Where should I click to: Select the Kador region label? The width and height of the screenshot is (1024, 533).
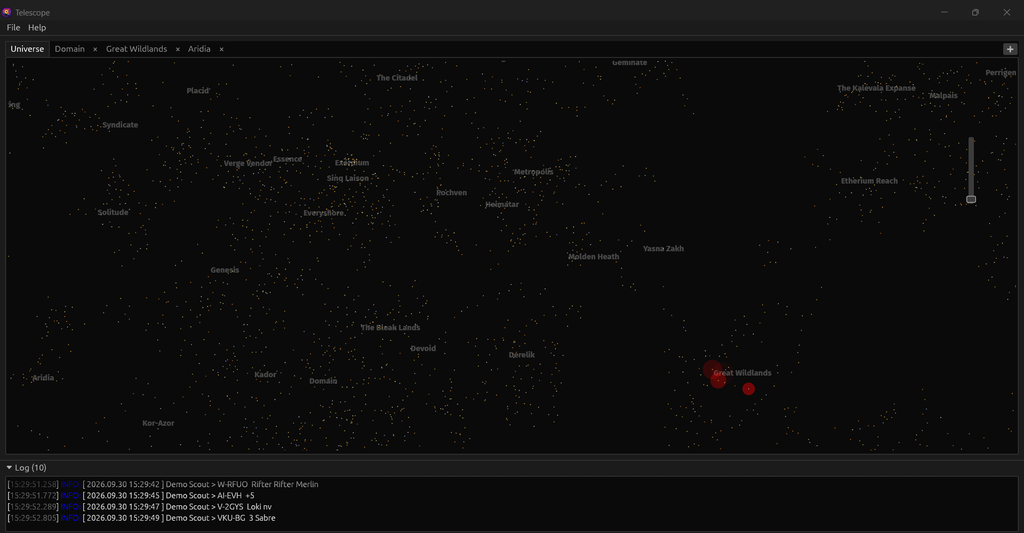tap(265, 374)
